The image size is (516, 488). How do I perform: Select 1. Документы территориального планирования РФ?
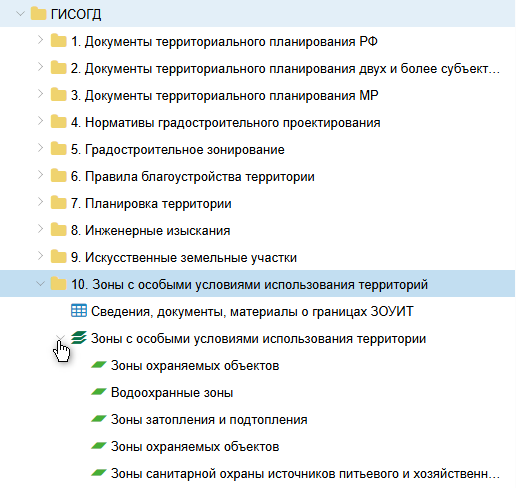click(224, 42)
